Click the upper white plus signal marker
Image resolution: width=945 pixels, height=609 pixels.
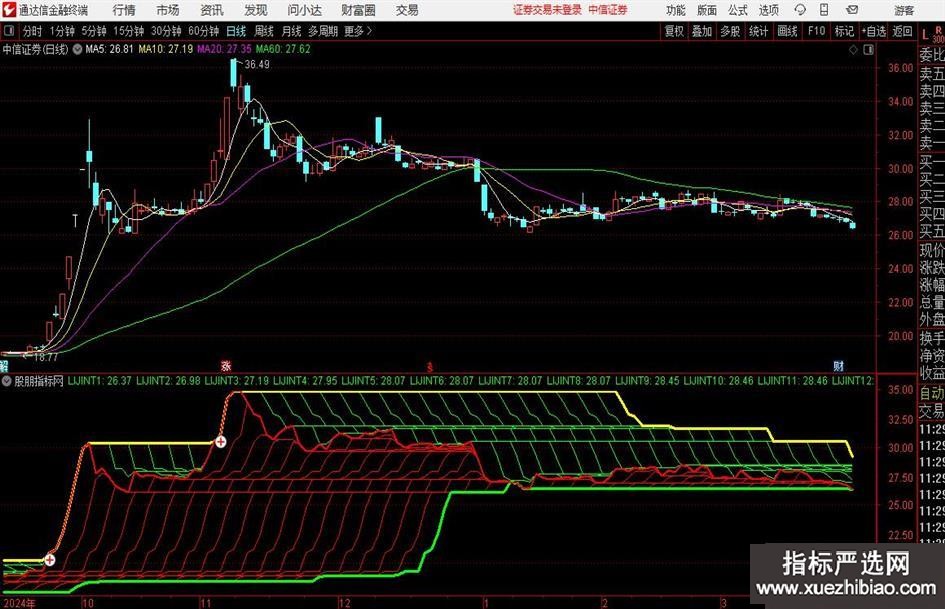tap(221, 442)
